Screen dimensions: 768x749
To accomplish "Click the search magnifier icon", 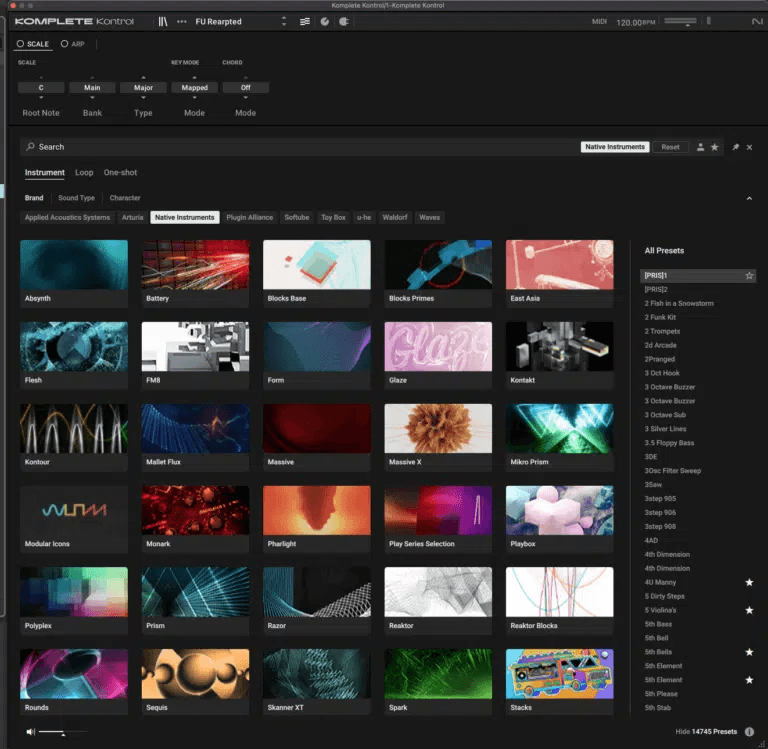I will 30,146.
